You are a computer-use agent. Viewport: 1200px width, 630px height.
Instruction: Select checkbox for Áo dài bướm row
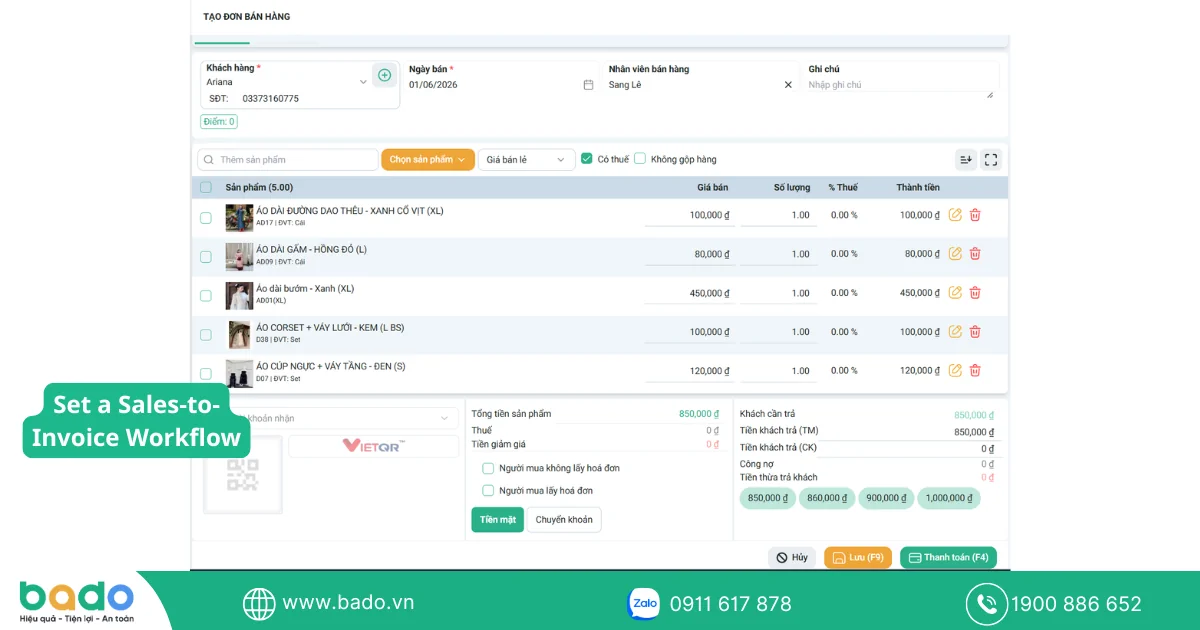[x=206, y=296]
